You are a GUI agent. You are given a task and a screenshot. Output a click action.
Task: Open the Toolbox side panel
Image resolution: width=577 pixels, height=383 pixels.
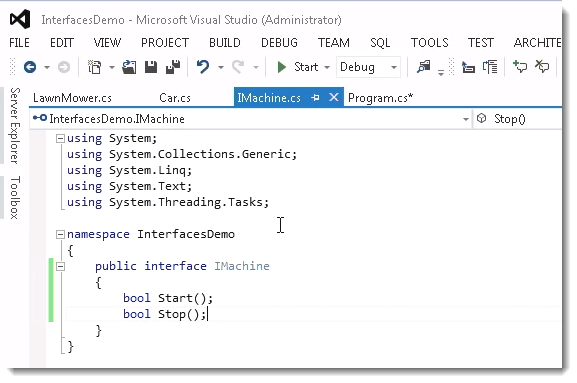(15, 197)
